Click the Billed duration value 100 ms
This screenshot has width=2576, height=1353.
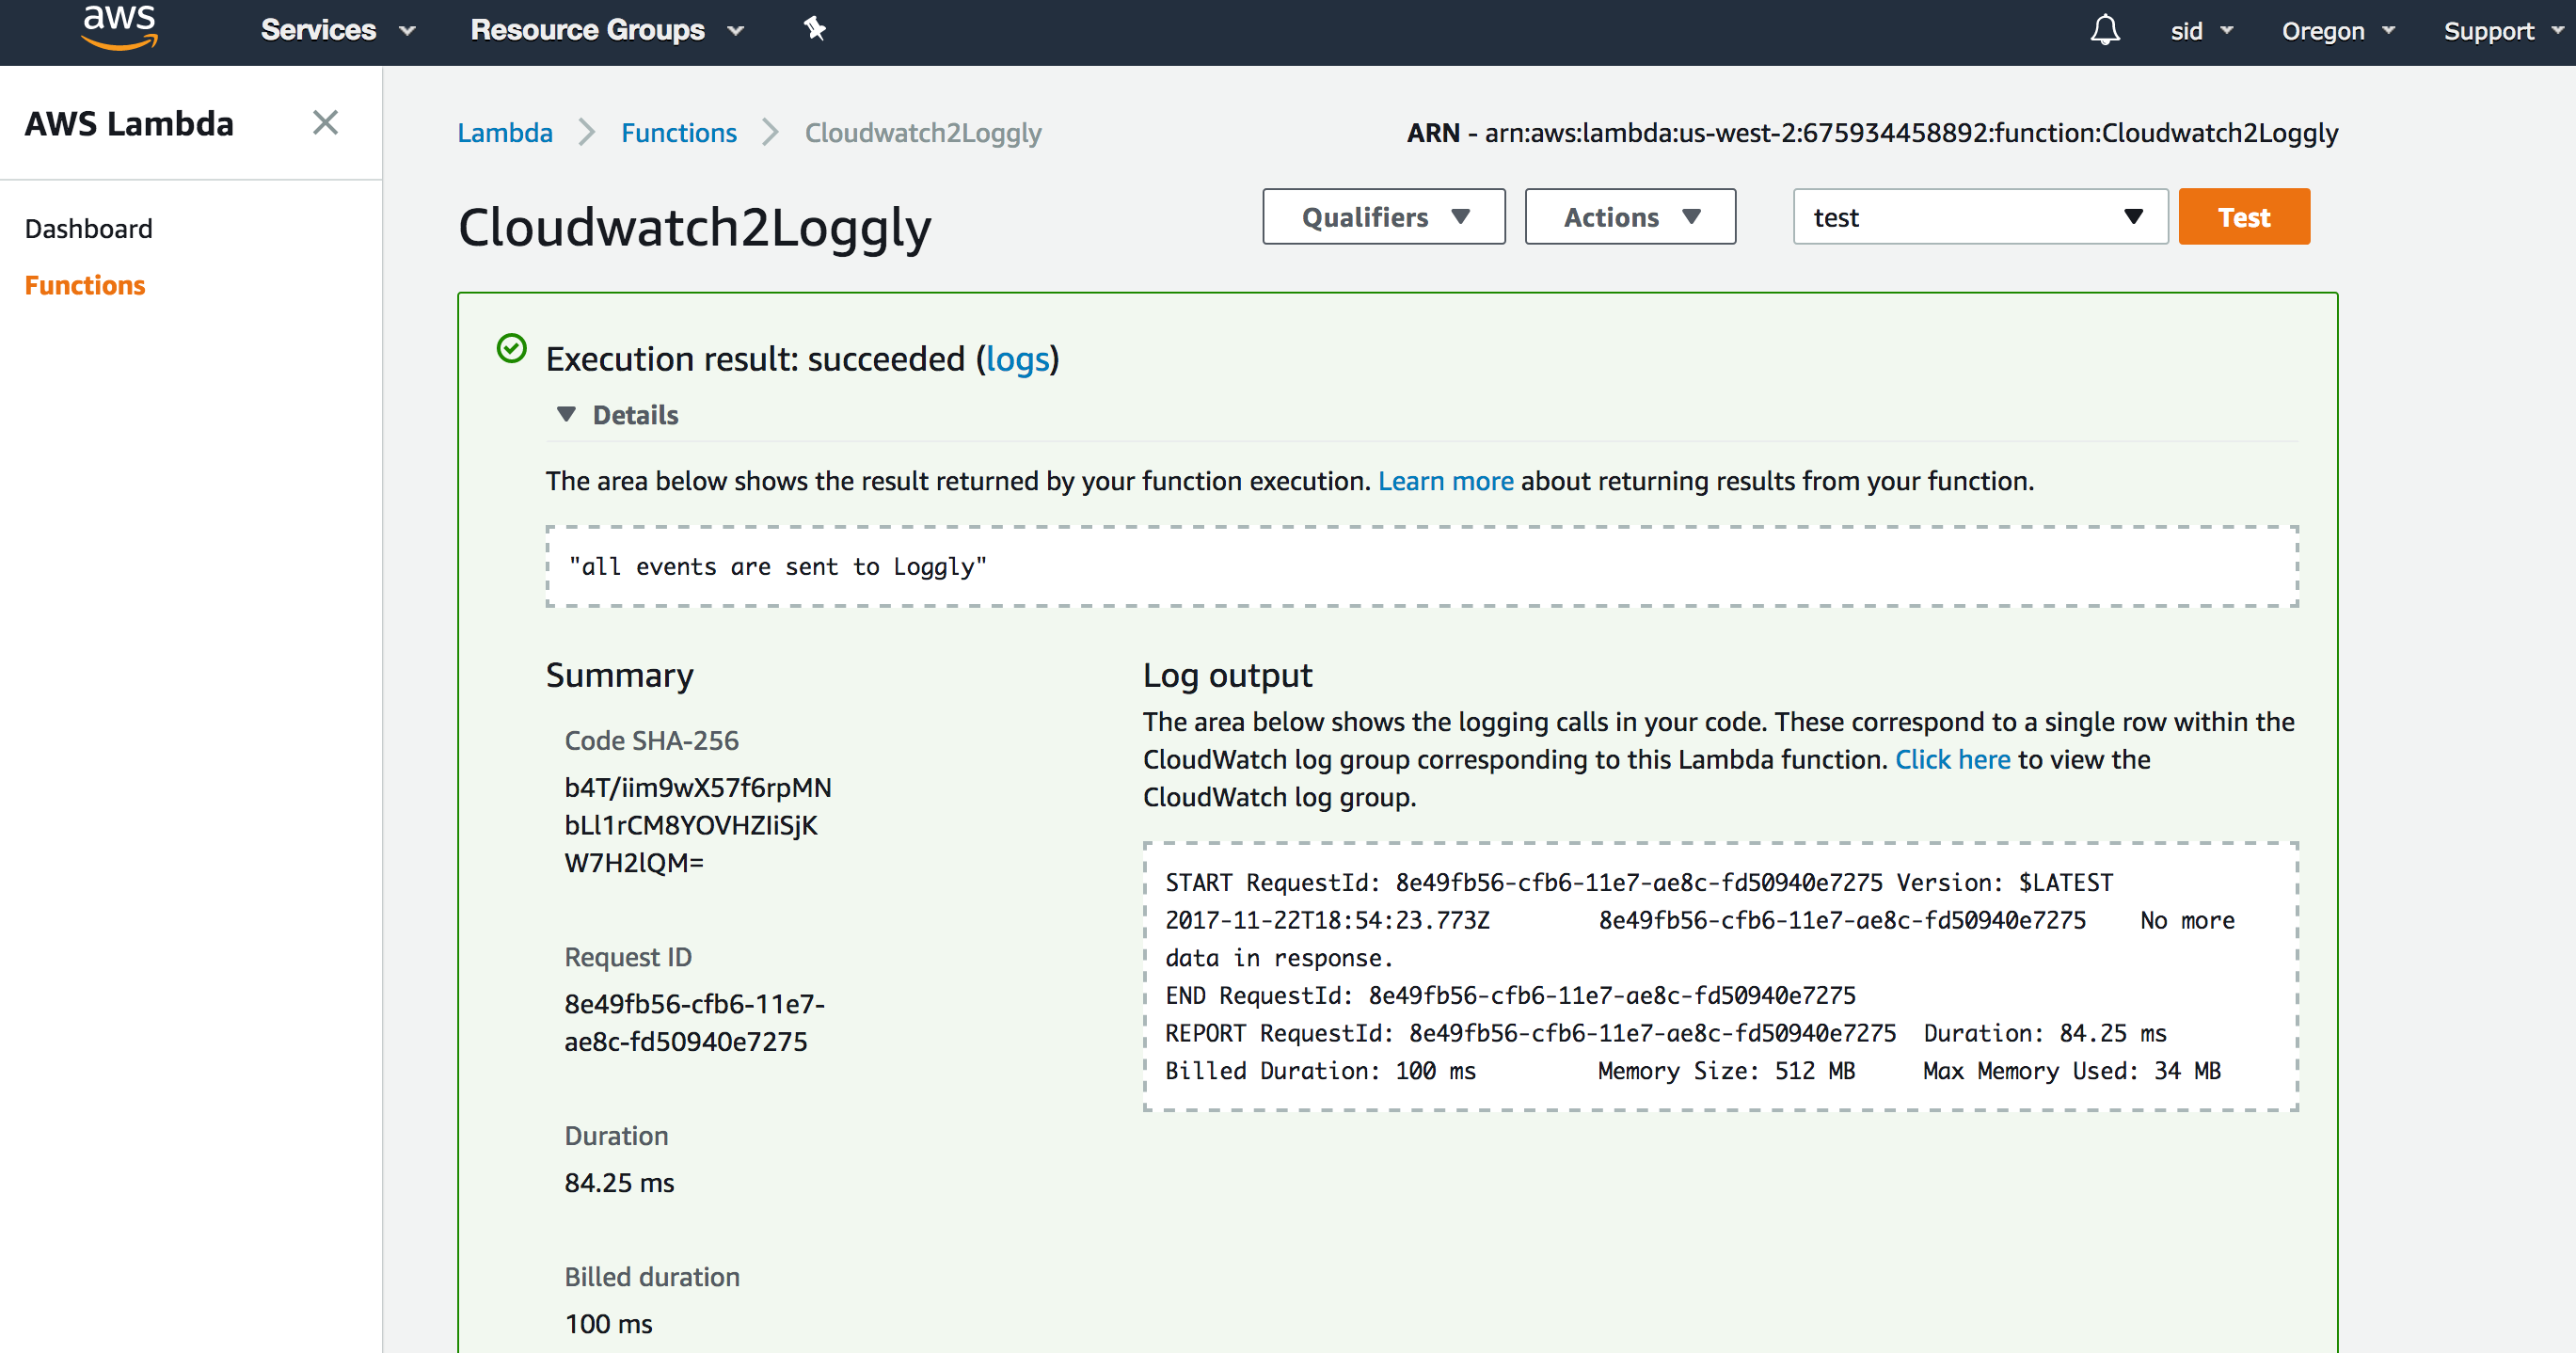coord(608,1324)
